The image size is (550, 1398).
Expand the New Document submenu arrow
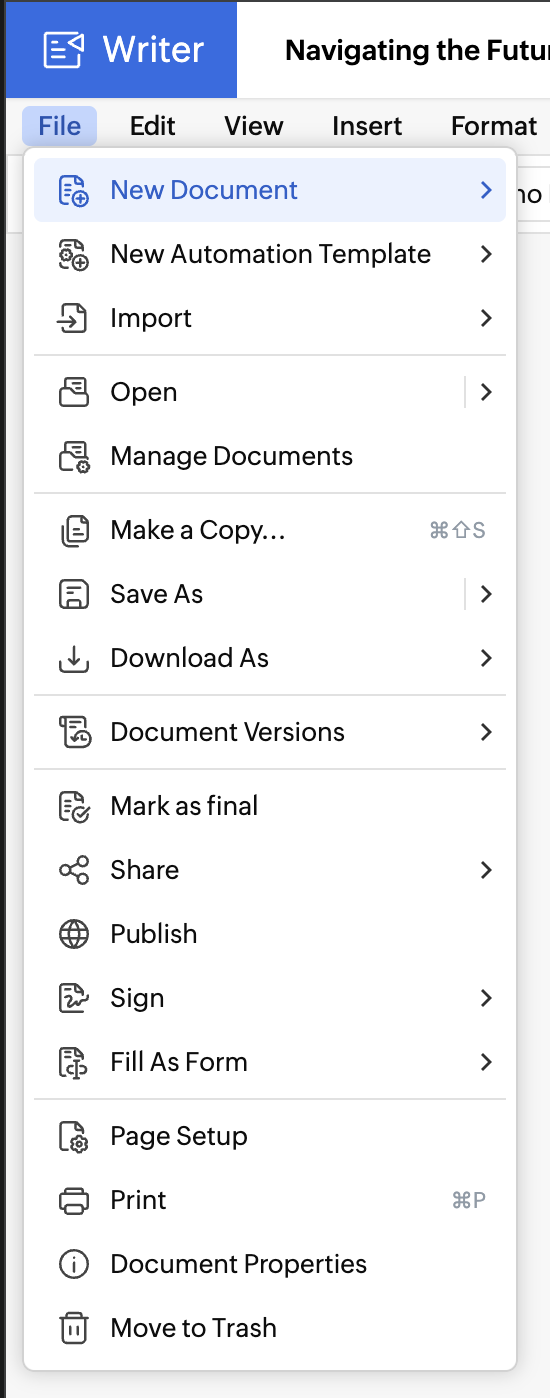[486, 190]
